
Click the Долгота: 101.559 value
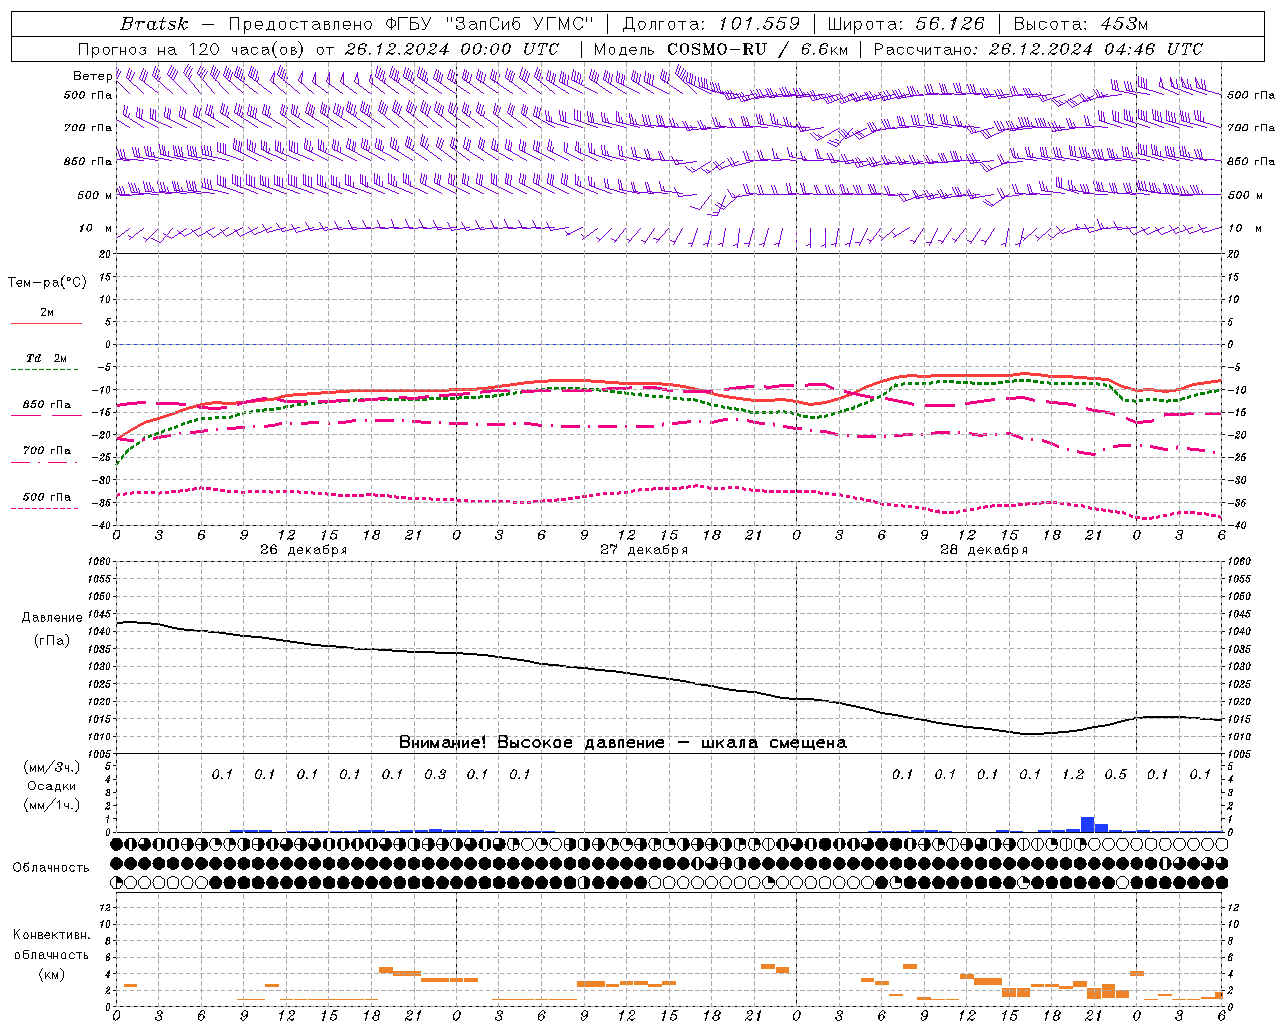tap(711, 24)
